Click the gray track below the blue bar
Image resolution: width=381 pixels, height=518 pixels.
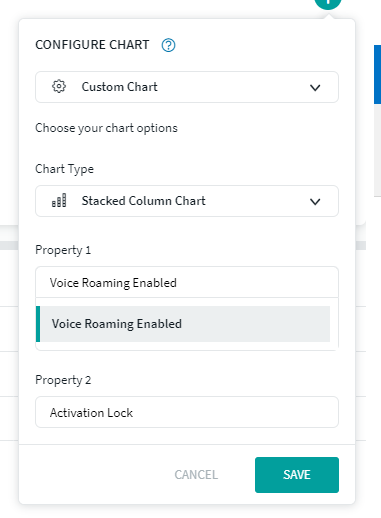(x=377, y=150)
